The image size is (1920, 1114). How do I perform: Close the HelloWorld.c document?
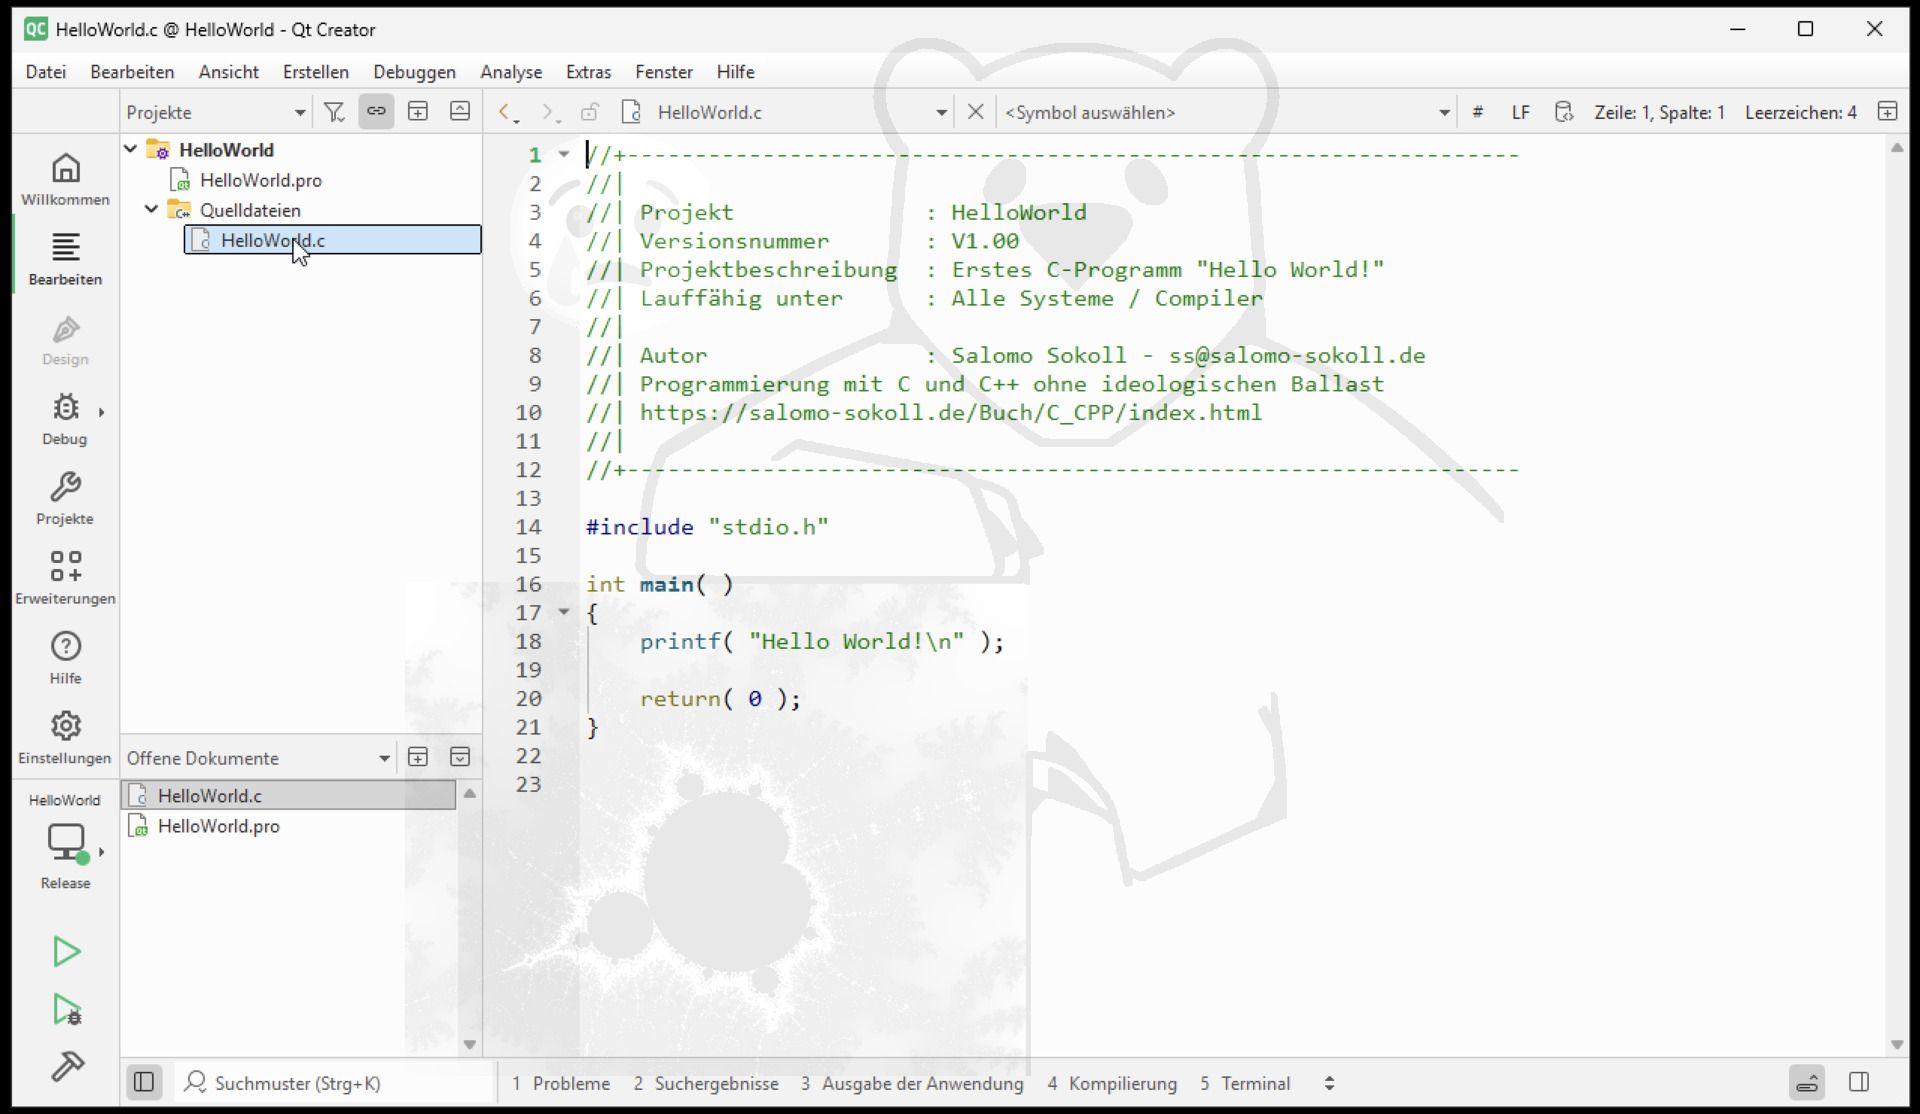pos(976,112)
